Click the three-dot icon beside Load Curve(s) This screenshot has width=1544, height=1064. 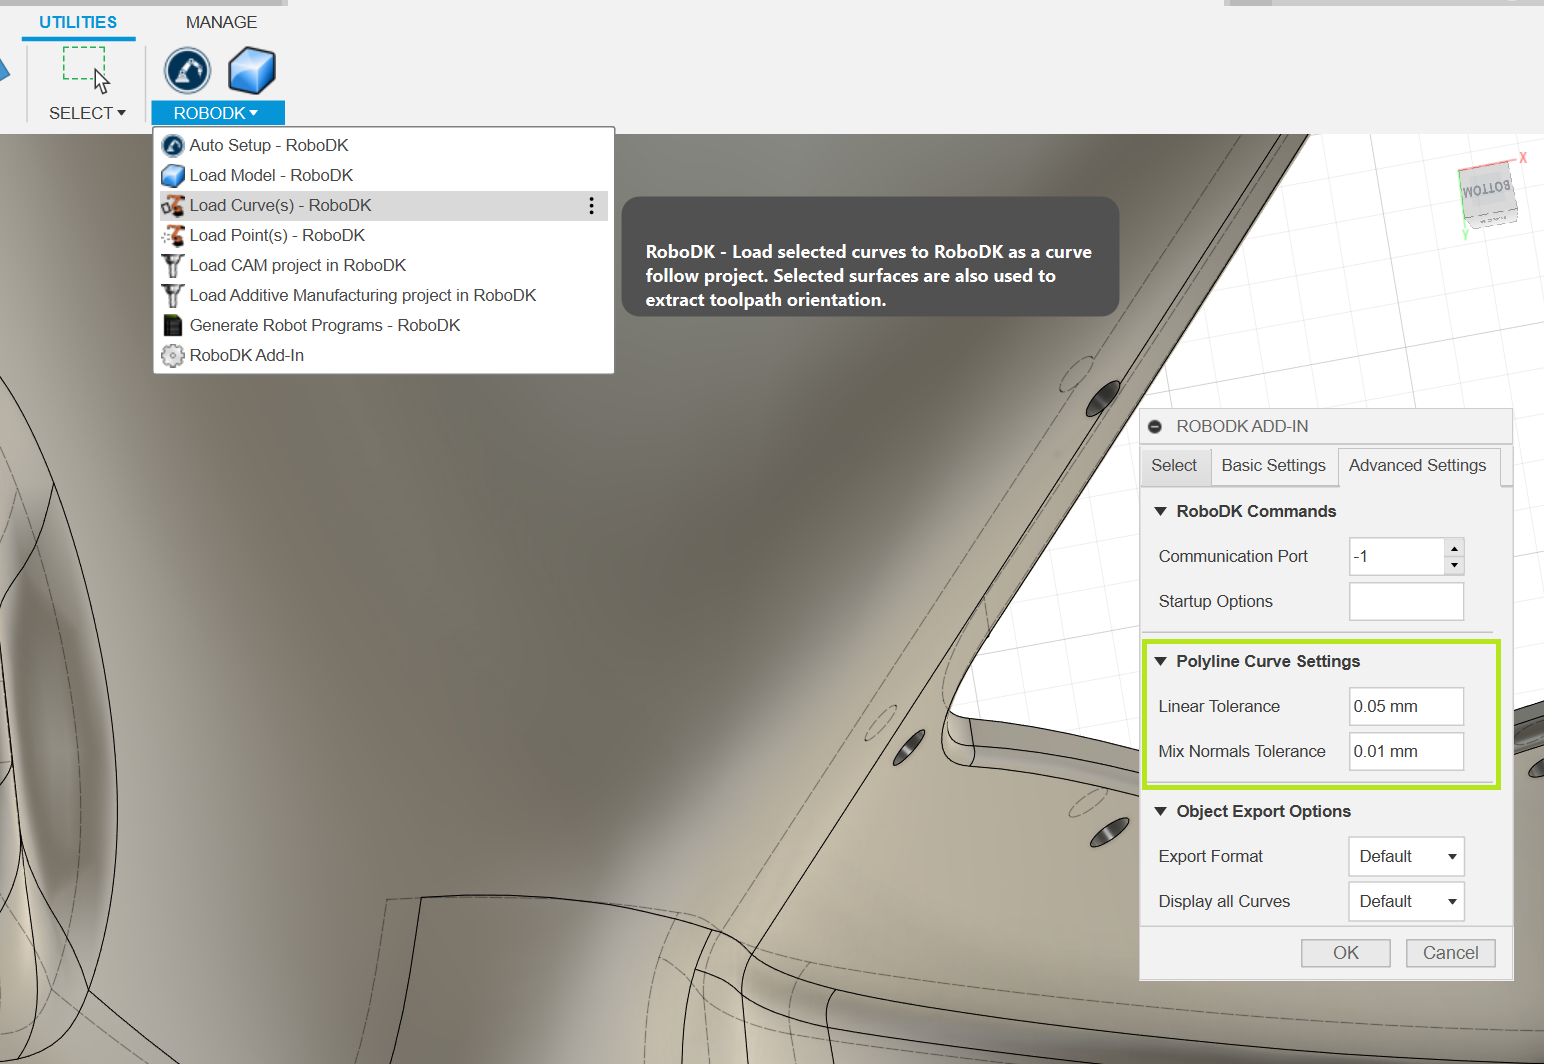591,205
